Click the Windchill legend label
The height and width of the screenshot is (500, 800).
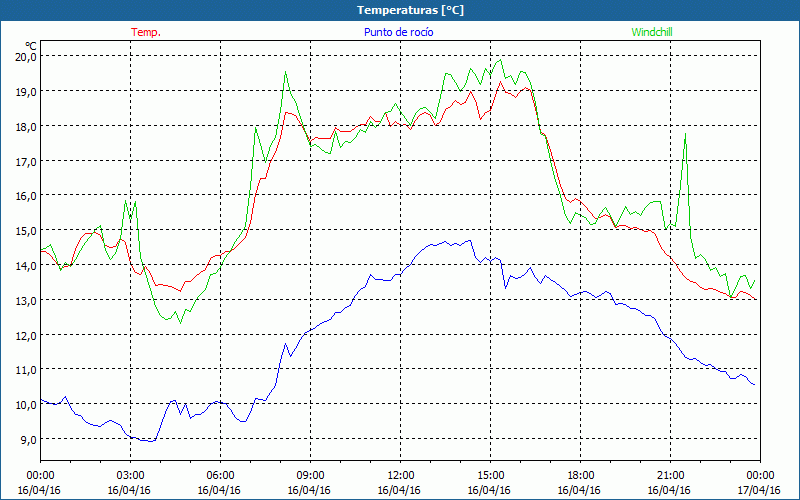pos(652,32)
